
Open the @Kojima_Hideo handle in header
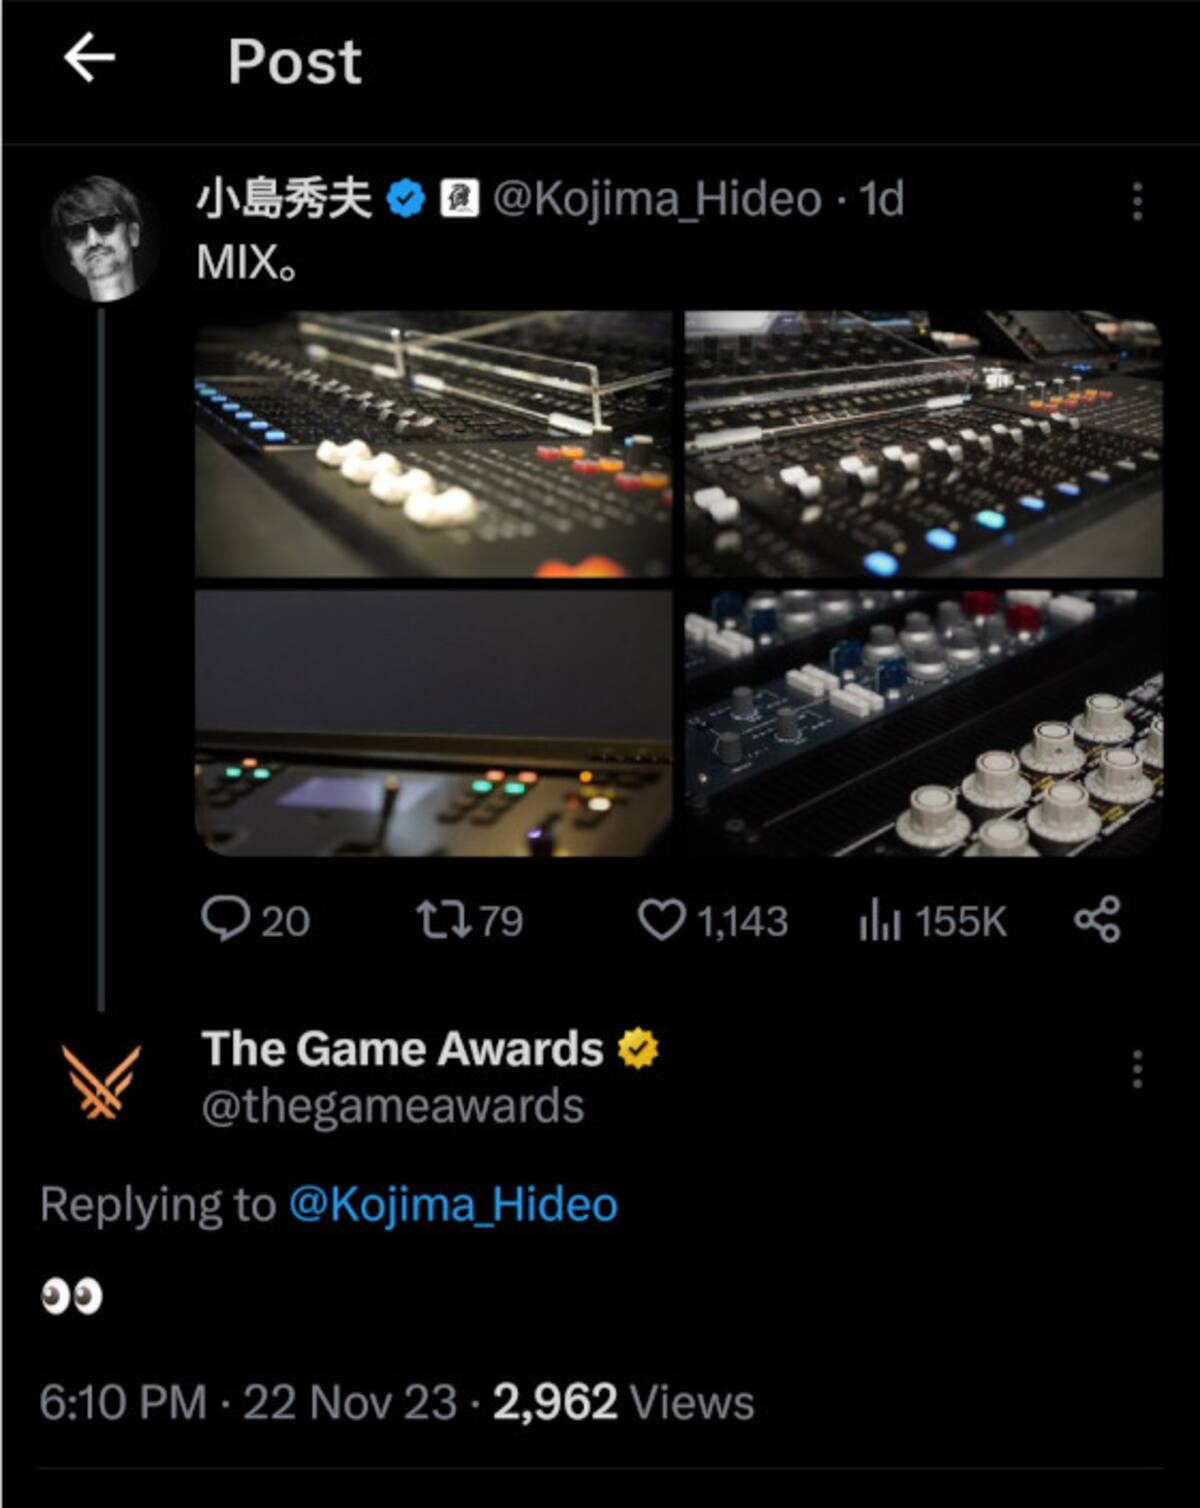coord(657,199)
